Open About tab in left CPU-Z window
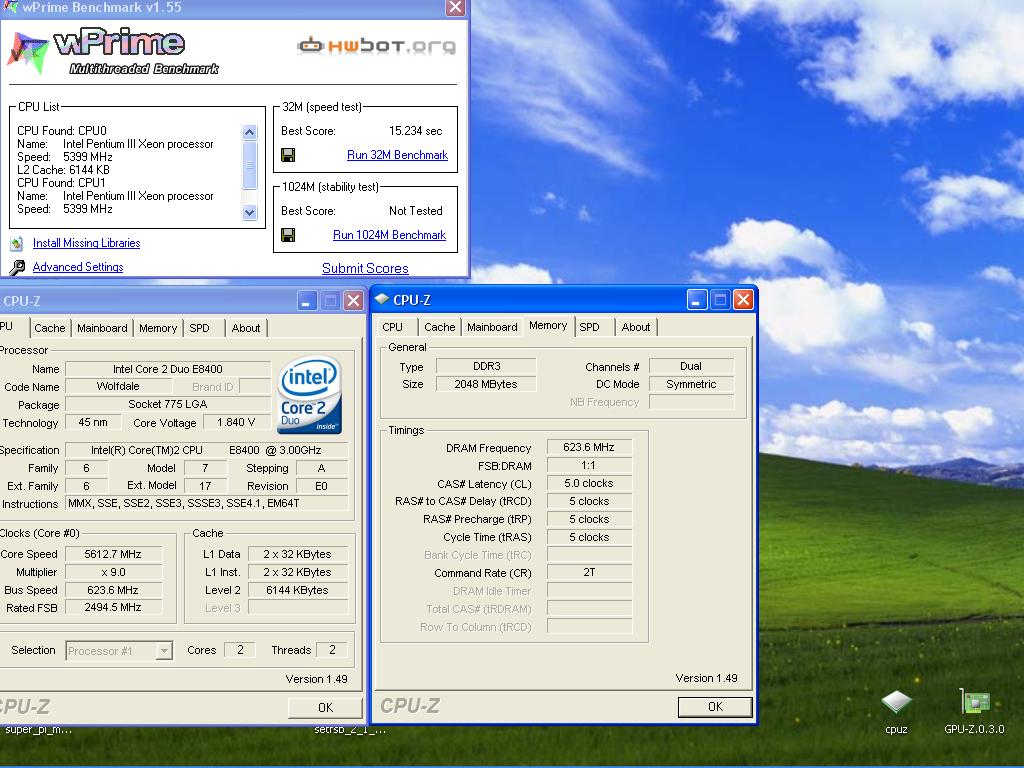Viewport: 1024px width, 768px height. pyautogui.click(x=246, y=328)
